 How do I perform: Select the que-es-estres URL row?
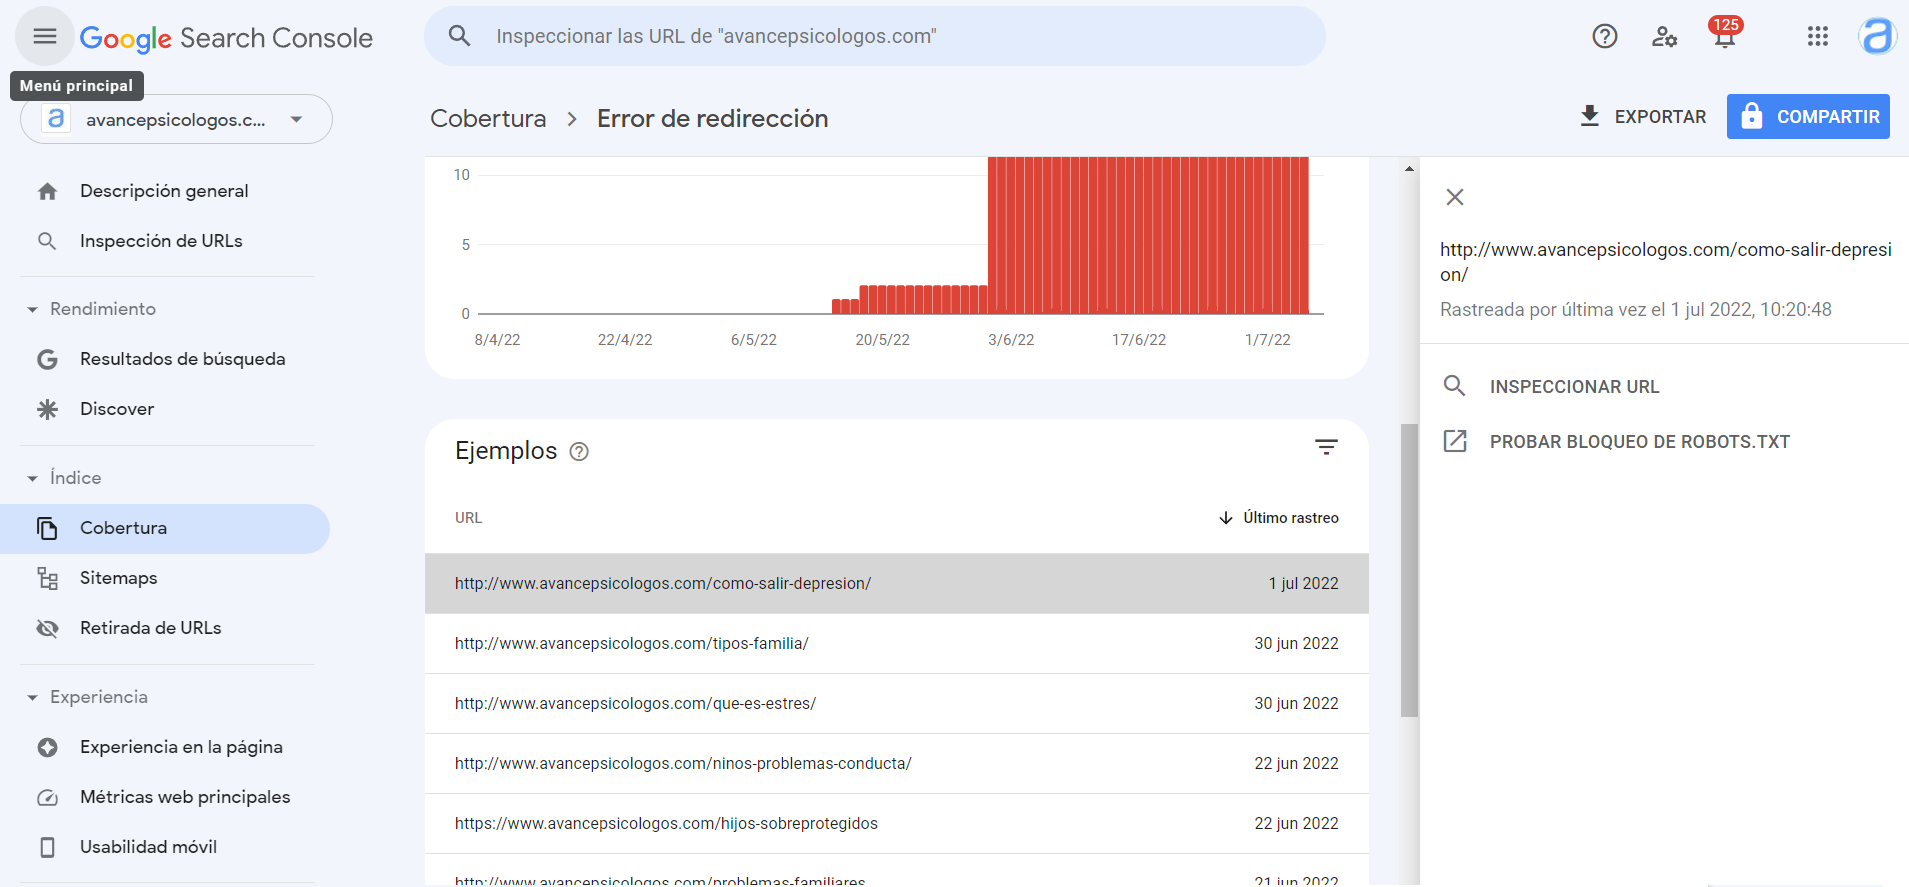896,703
